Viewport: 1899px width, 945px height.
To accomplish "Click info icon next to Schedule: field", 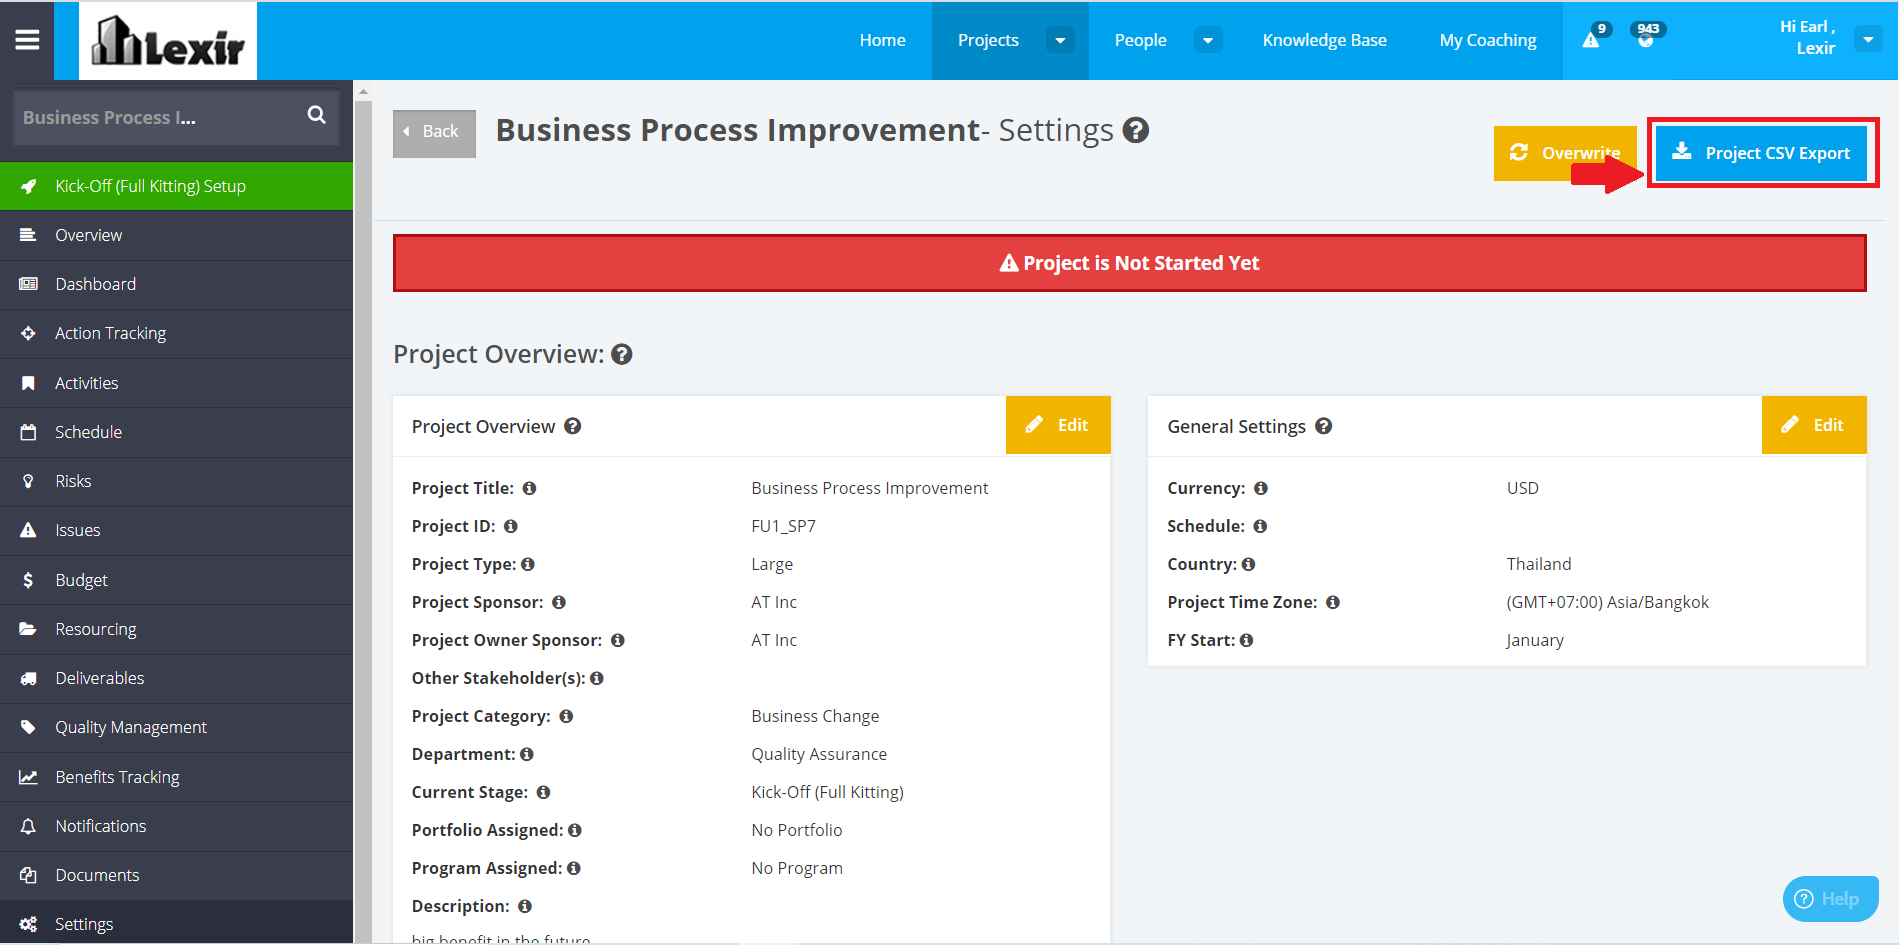I will coord(1260,526).
